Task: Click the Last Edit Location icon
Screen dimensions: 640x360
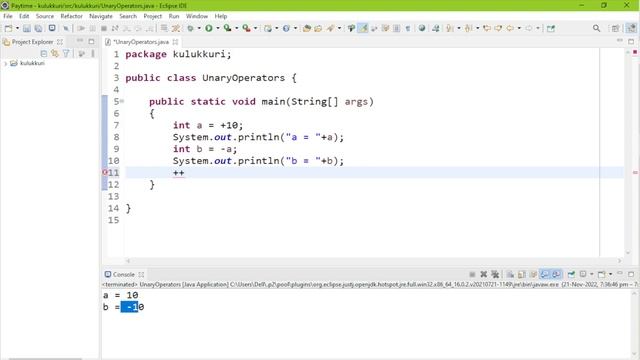Action: point(487,28)
